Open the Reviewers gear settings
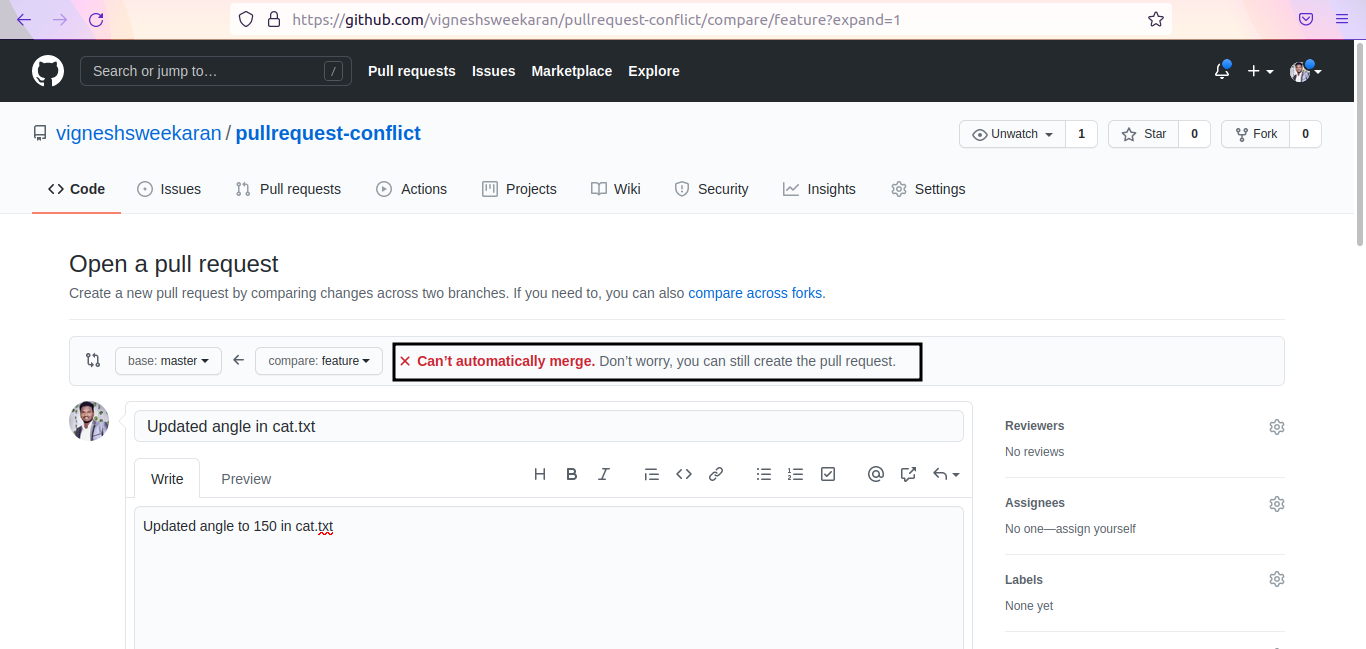This screenshot has height=649, width=1366. tap(1276, 427)
